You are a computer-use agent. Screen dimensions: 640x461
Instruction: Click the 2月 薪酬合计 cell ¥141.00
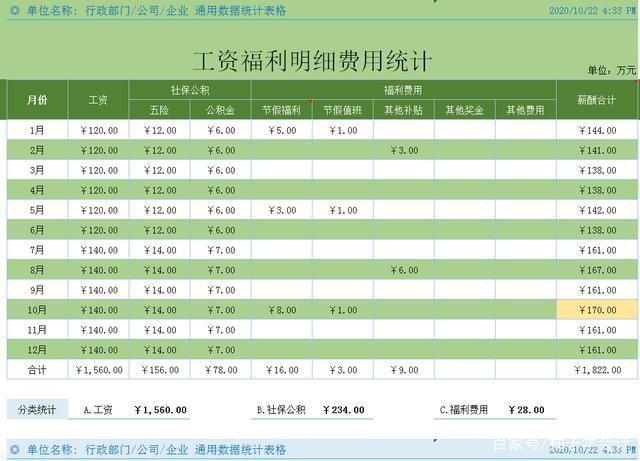coord(597,150)
